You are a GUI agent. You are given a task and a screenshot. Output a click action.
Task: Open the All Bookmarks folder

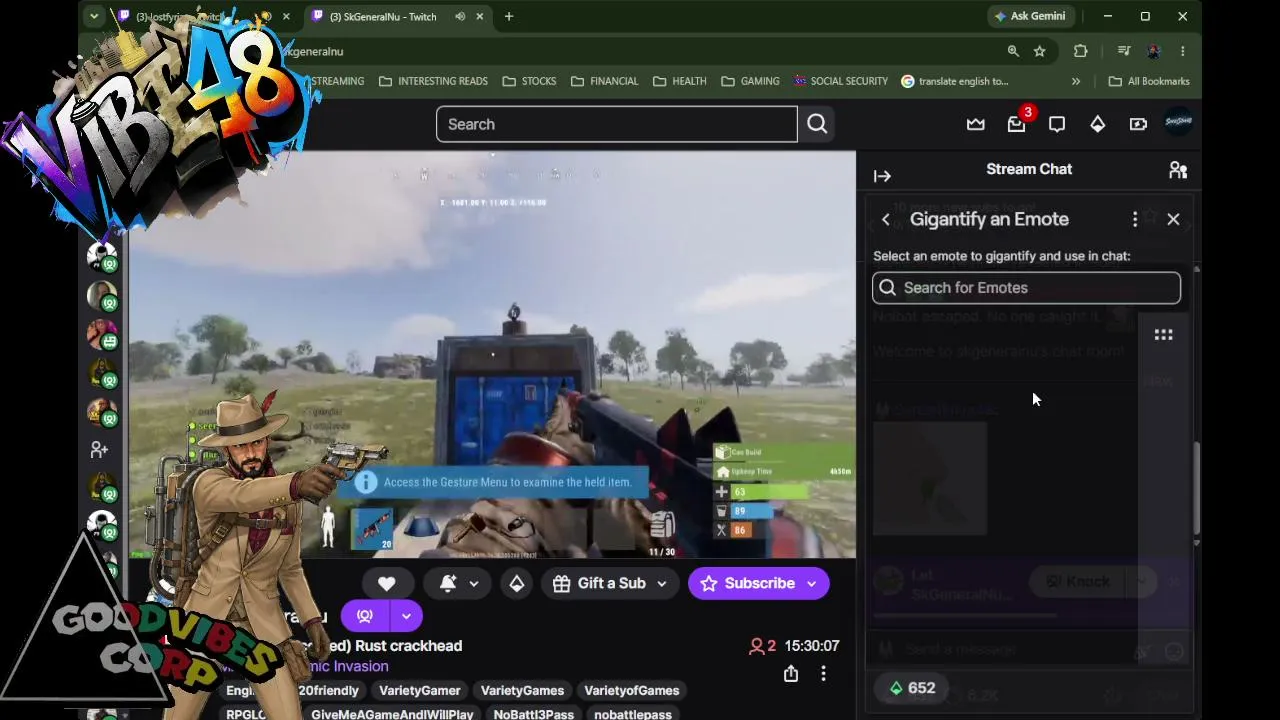pos(1149,81)
